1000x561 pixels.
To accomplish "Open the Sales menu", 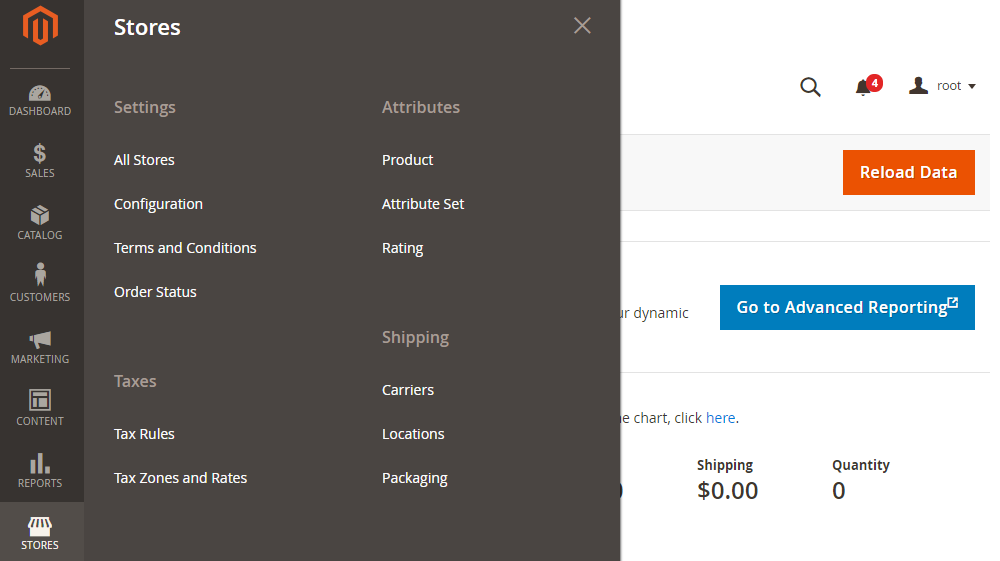I will pos(40,161).
